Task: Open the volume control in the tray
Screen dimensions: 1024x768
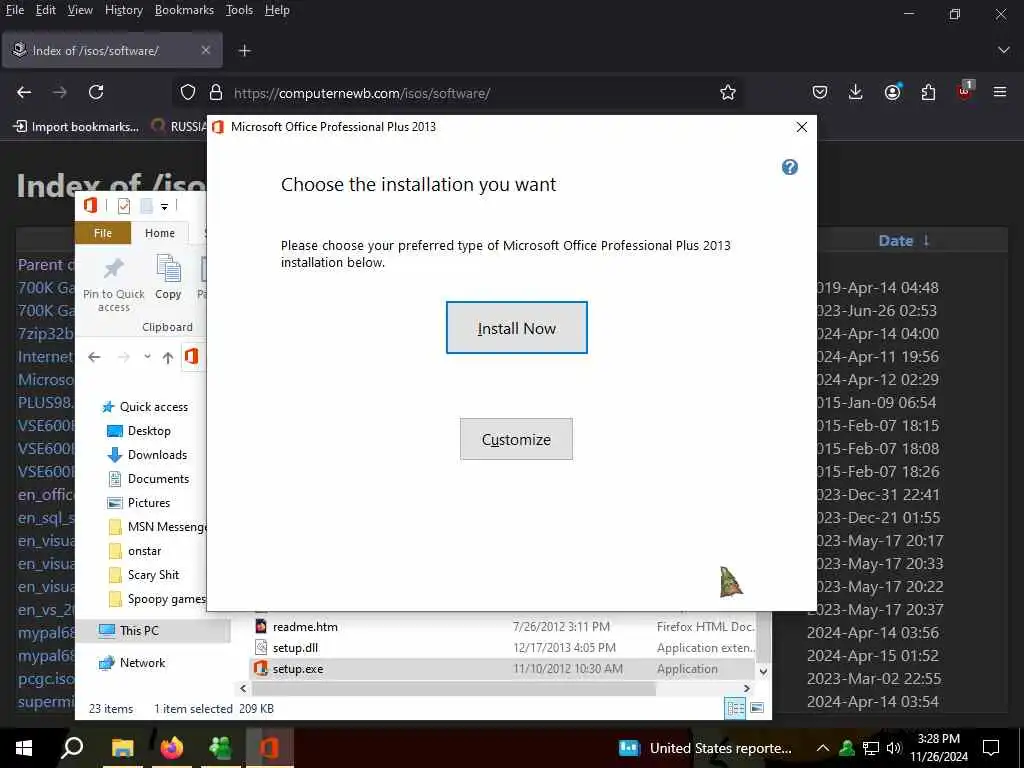Action: pyautogui.click(x=893, y=748)
